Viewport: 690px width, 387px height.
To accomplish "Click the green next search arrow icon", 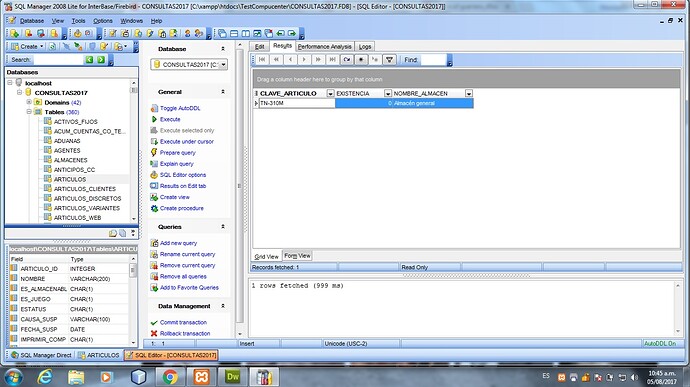I will pyautogui.click(x=101, y=59).
